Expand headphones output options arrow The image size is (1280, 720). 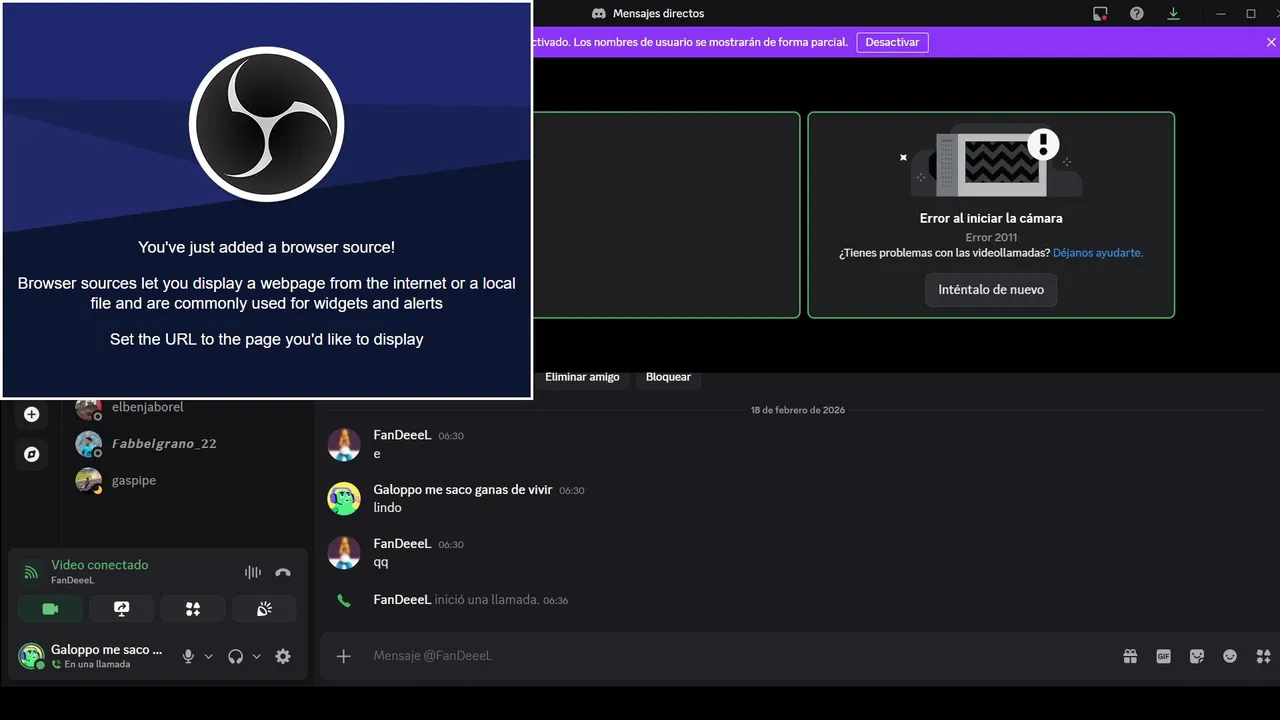tap(256, 656)
